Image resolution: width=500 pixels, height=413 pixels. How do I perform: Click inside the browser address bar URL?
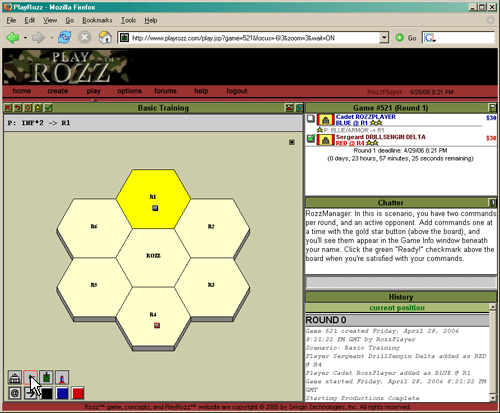tap(253, 38)
